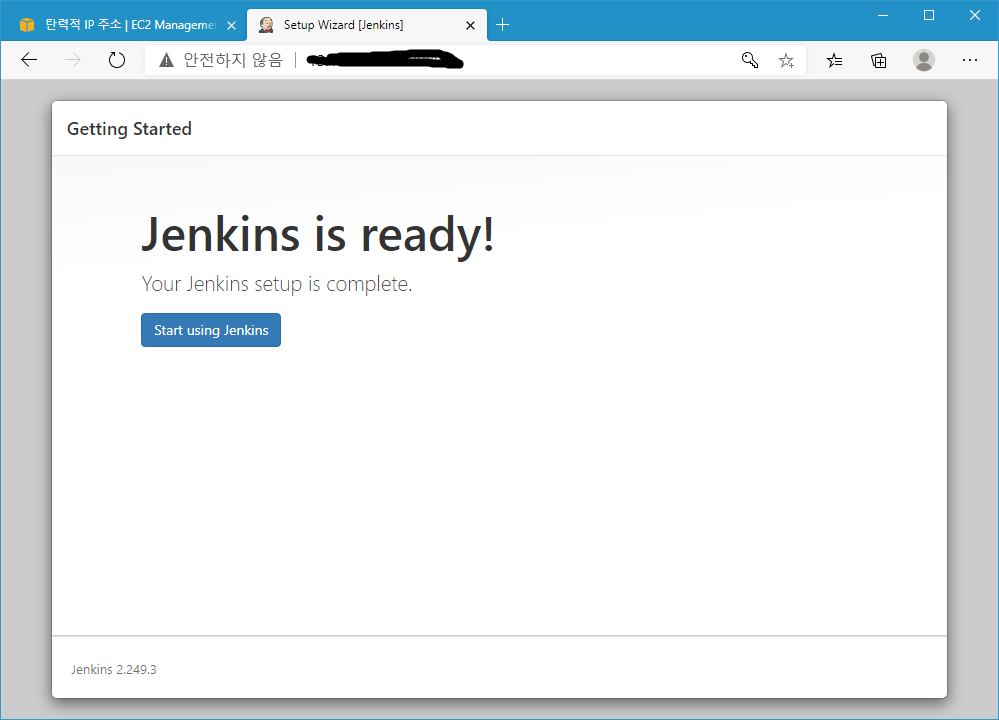Click the Getting Started header text

point(129,129)
